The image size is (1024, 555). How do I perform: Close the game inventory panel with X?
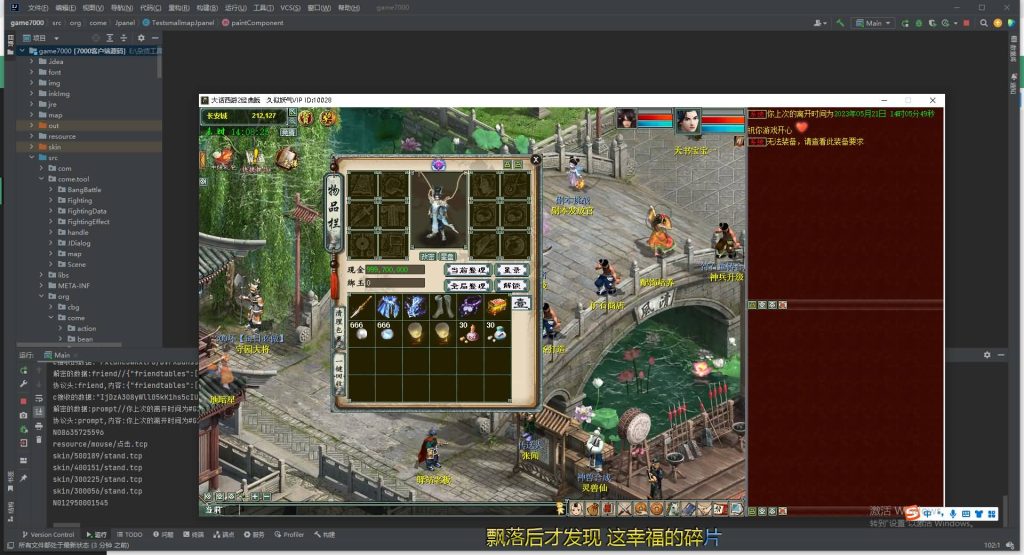coord(535,158)
